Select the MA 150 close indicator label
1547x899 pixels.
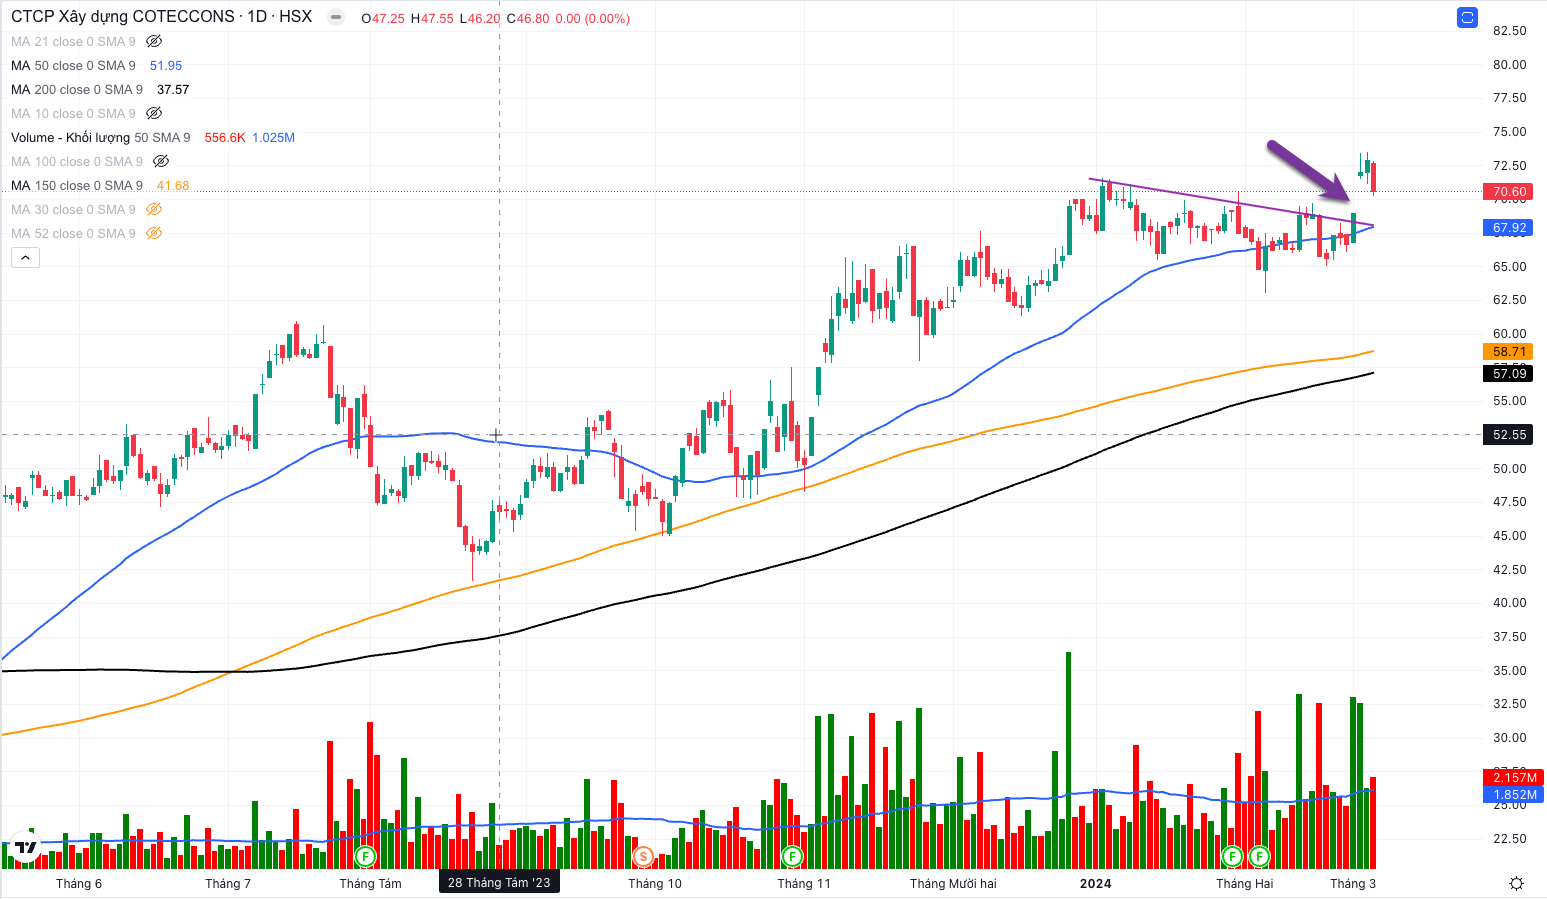coord(77,186)
